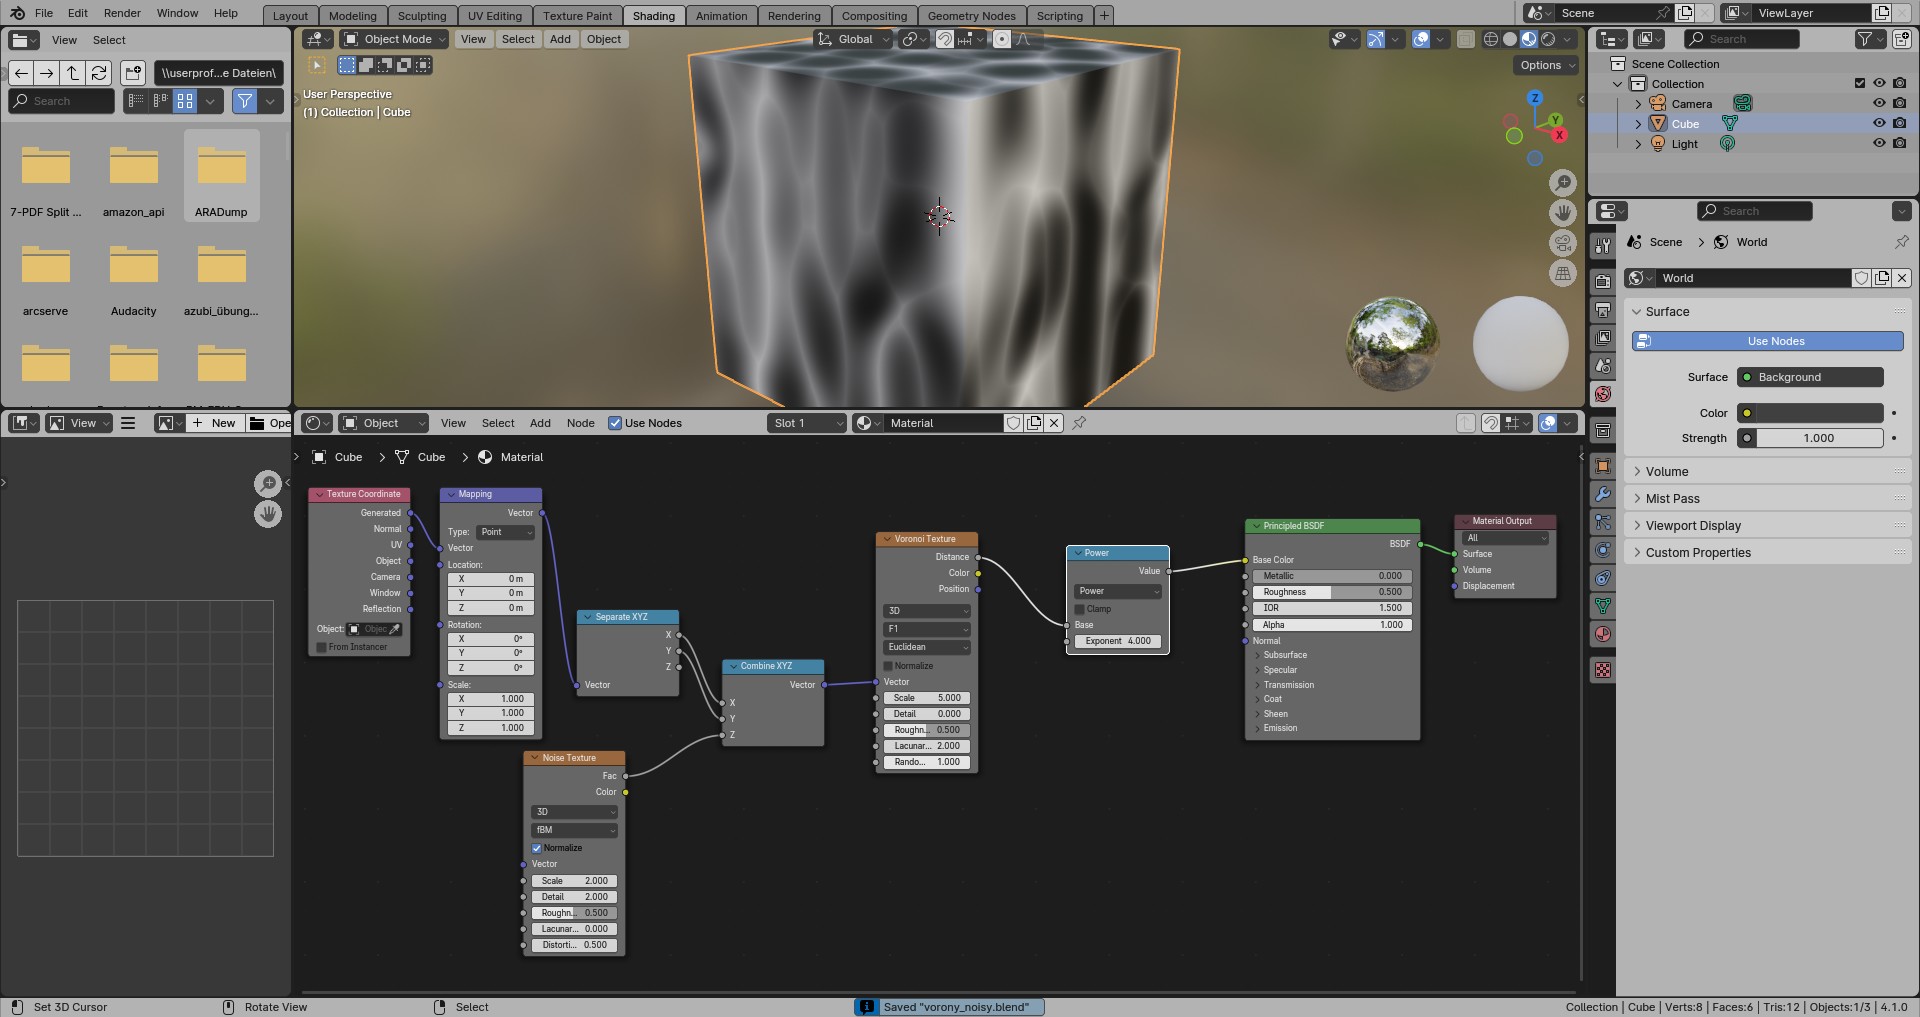This screenshot has width=1920, height=1017.
Task: Open the Object Mode dropdown
Action: [x=394, y=39]
